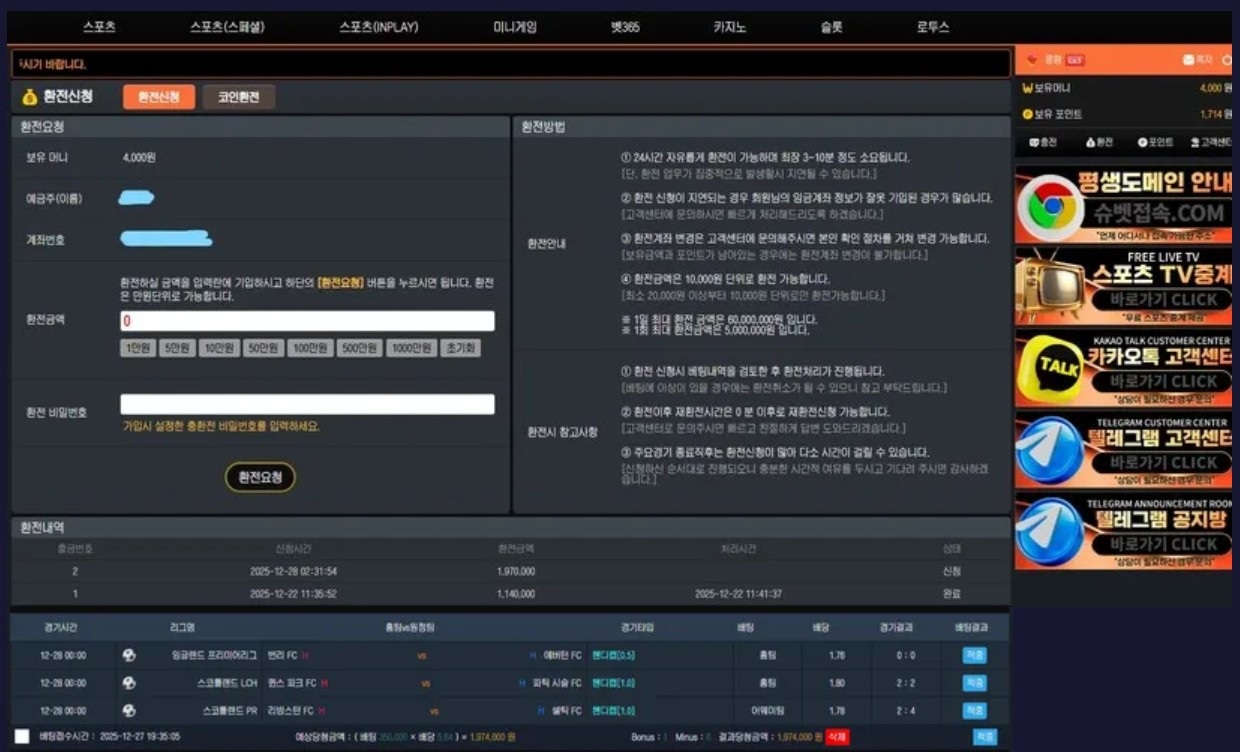Image resolution: width=1240 pixels, height=752 pixels.
Task: Open 환전 money bag icon in sidebar
Action: point(1091,143)
